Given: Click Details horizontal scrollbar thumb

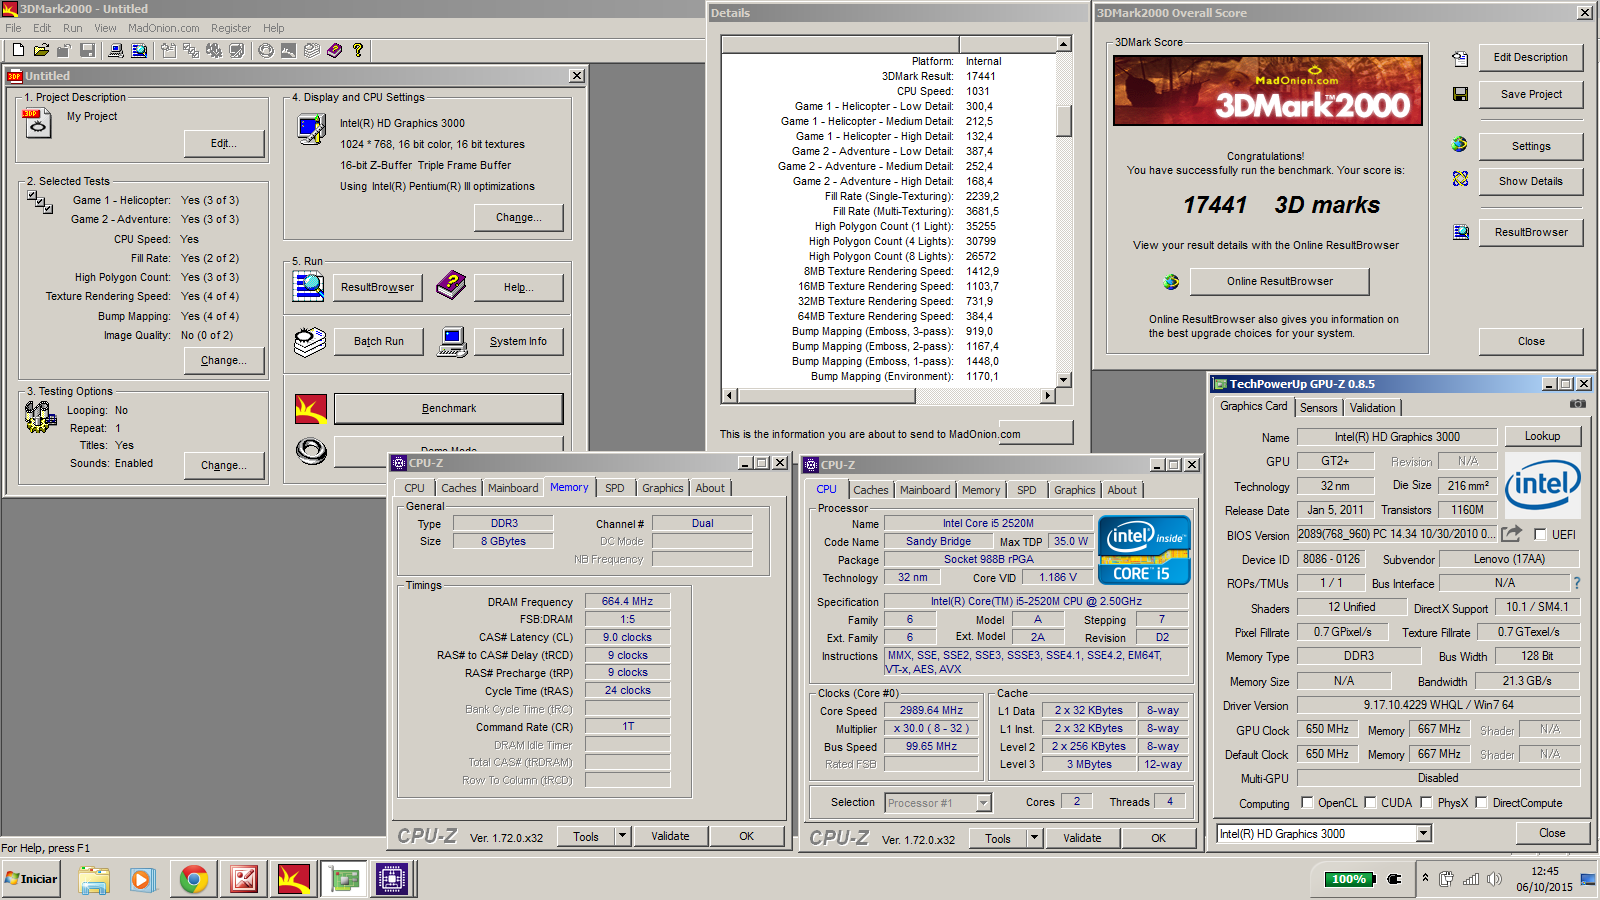Looking at the screenshot, I should (825, 395).
